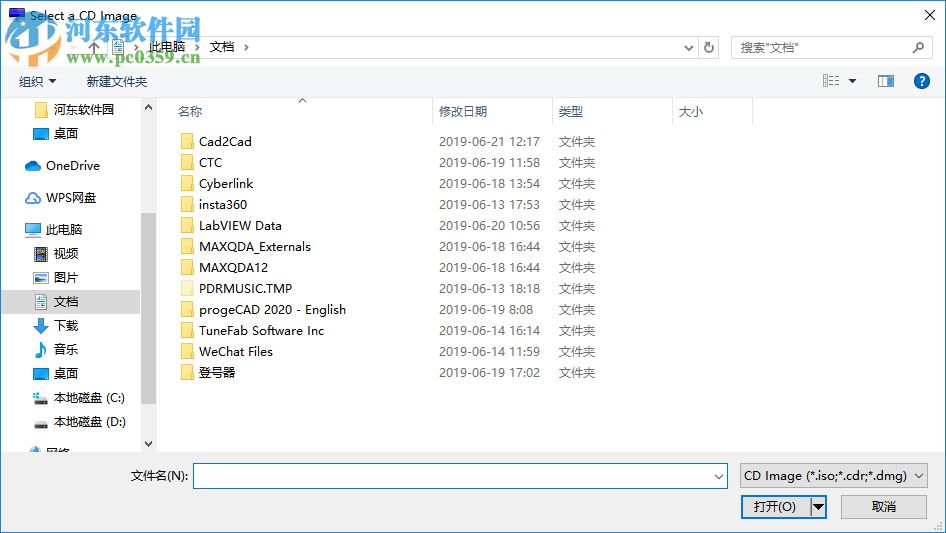Select 登号器 folder name

[217, 372]
